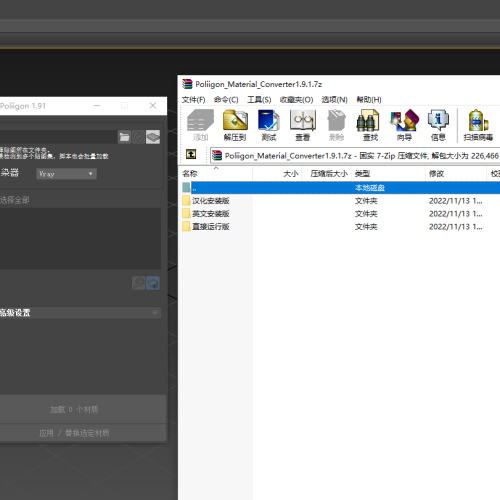Show archive 信息 info icon

click(438, 125)
